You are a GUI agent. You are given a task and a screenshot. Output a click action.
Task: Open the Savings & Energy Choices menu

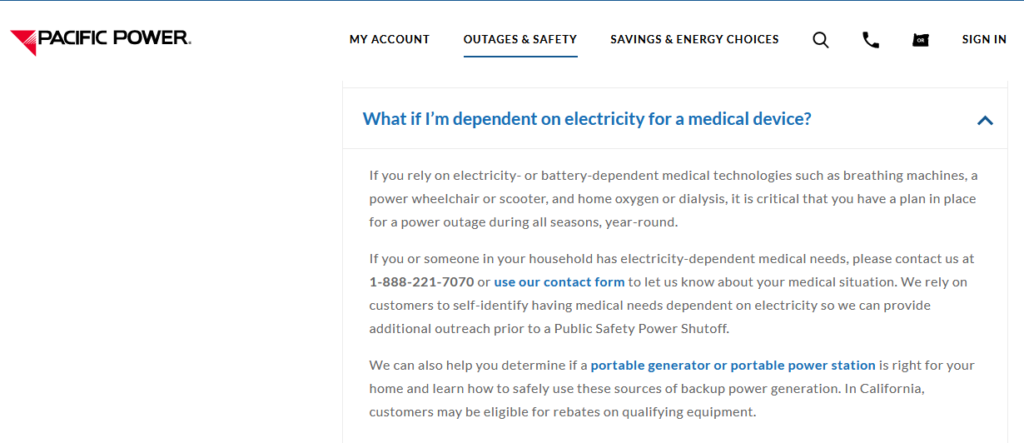(x=694, y=40)
